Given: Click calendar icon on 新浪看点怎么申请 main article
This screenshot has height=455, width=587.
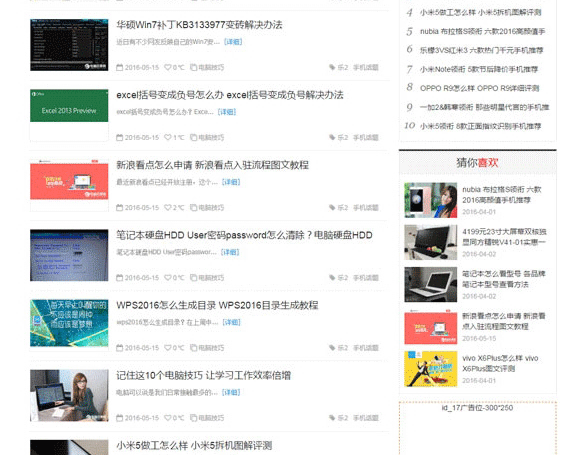Looking at the screenshot, I should [119, 207].
